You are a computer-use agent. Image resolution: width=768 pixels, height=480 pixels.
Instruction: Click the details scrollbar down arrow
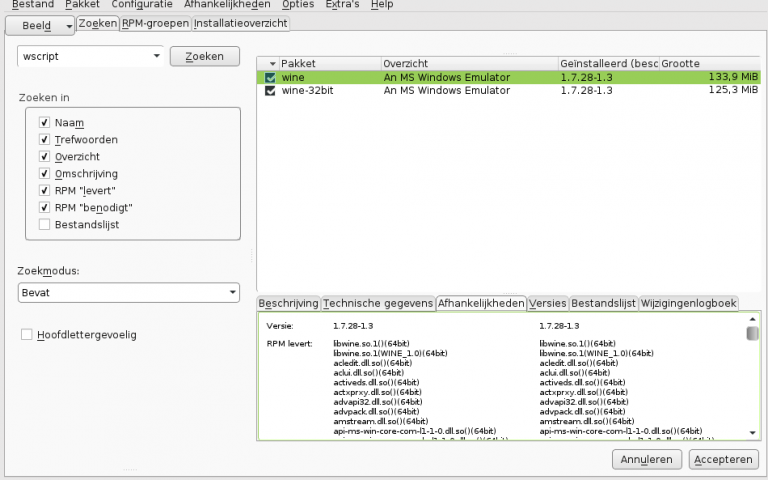pos(752,433)
